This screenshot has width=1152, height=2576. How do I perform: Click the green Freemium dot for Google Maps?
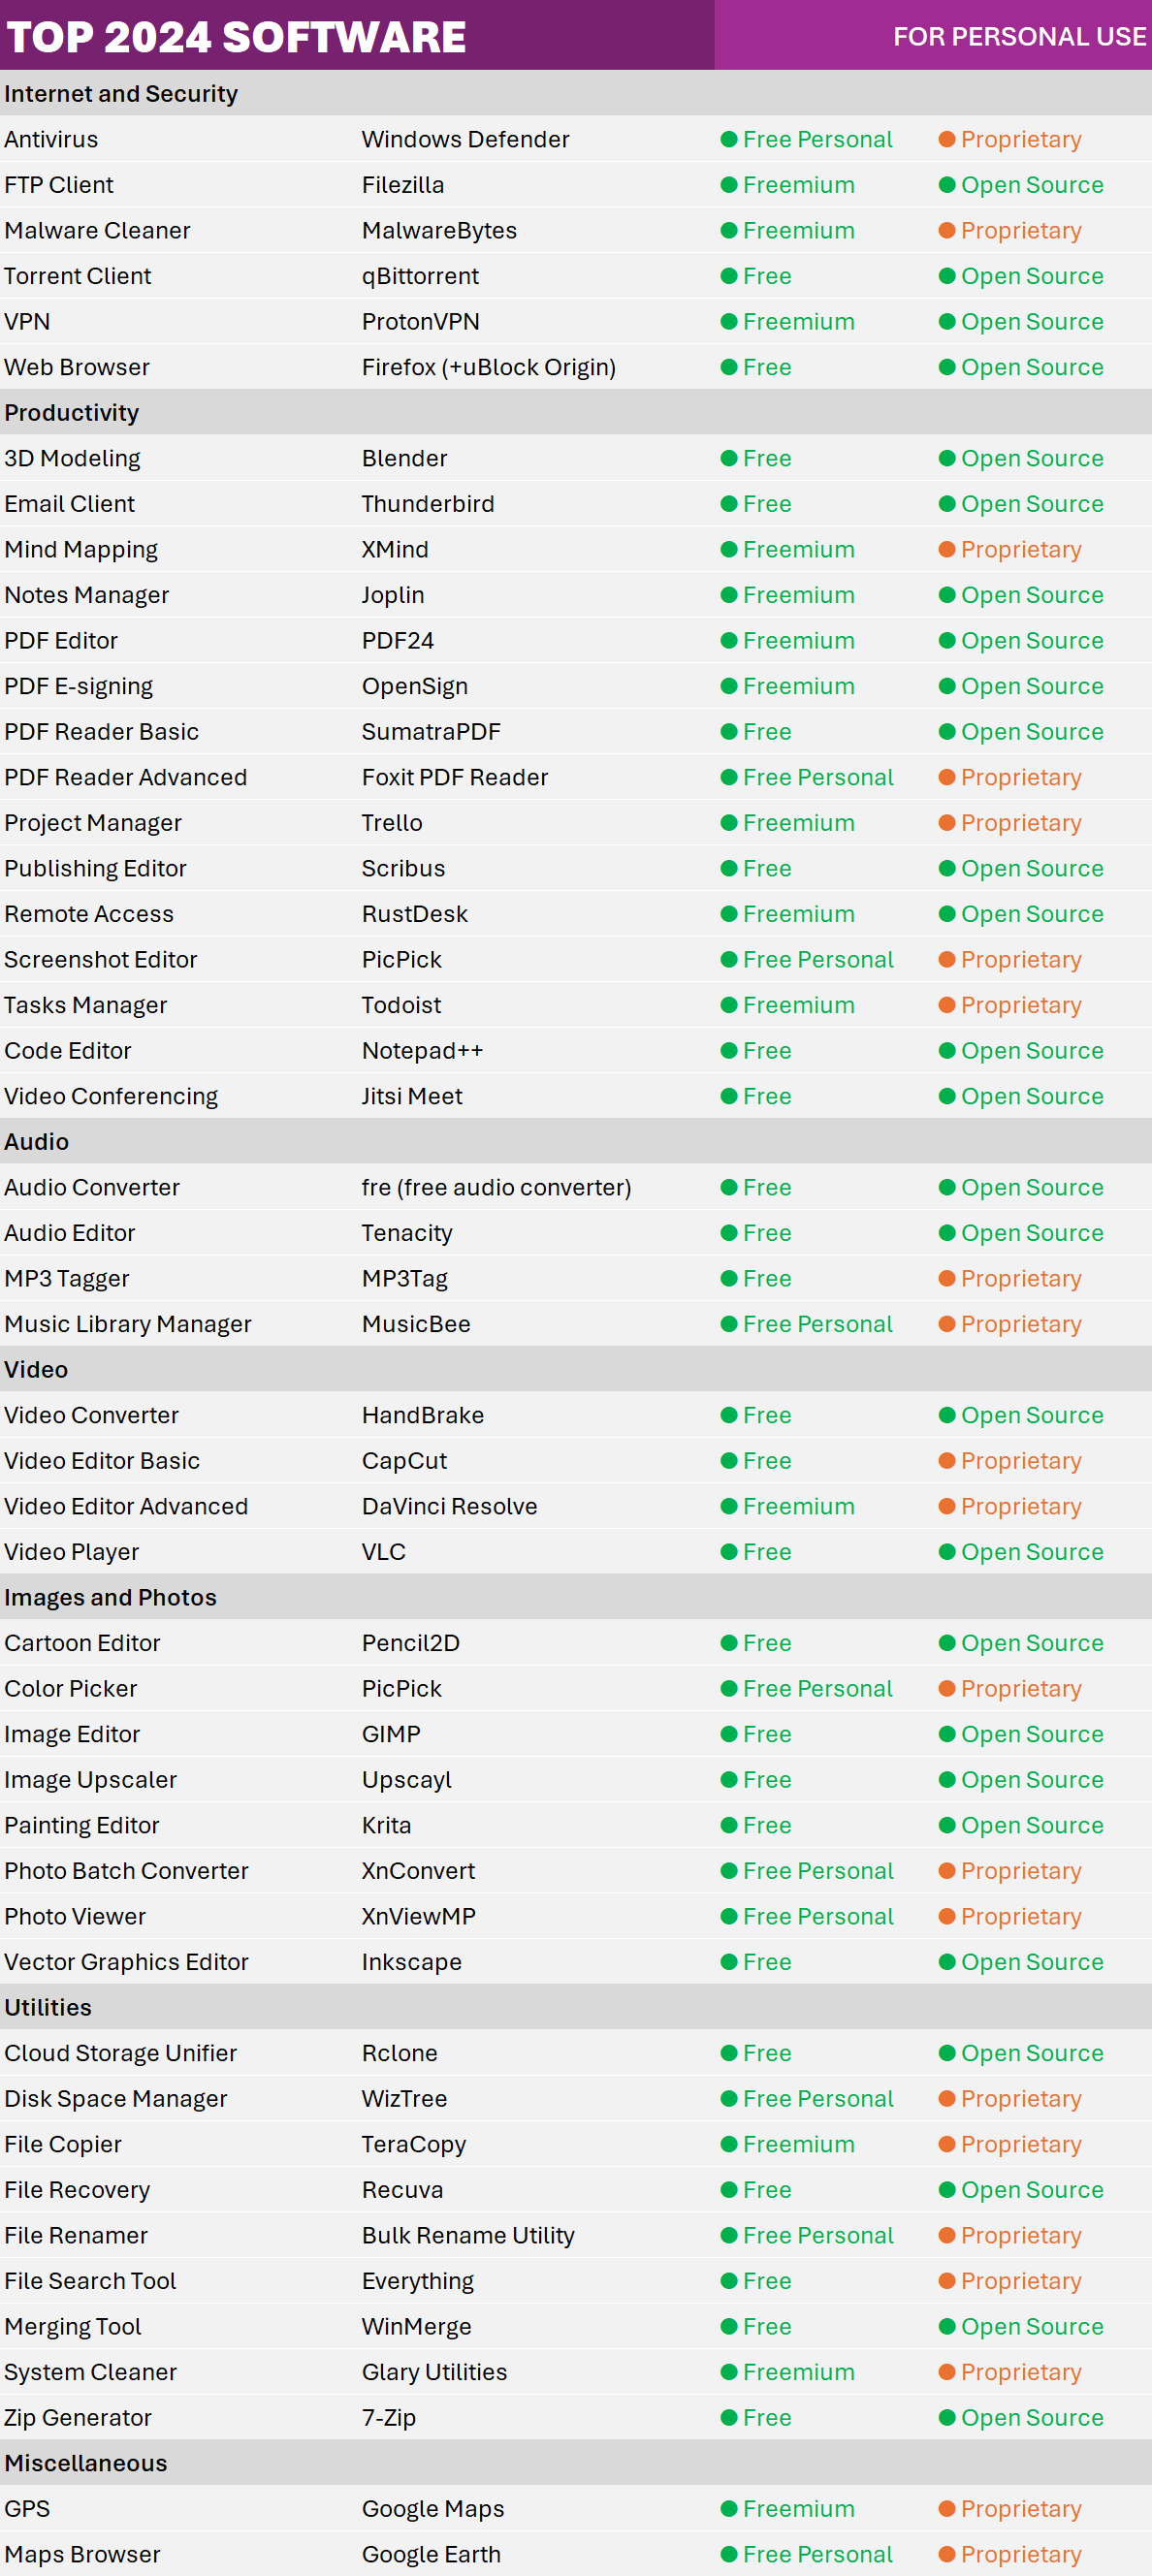click(729, 2509)
